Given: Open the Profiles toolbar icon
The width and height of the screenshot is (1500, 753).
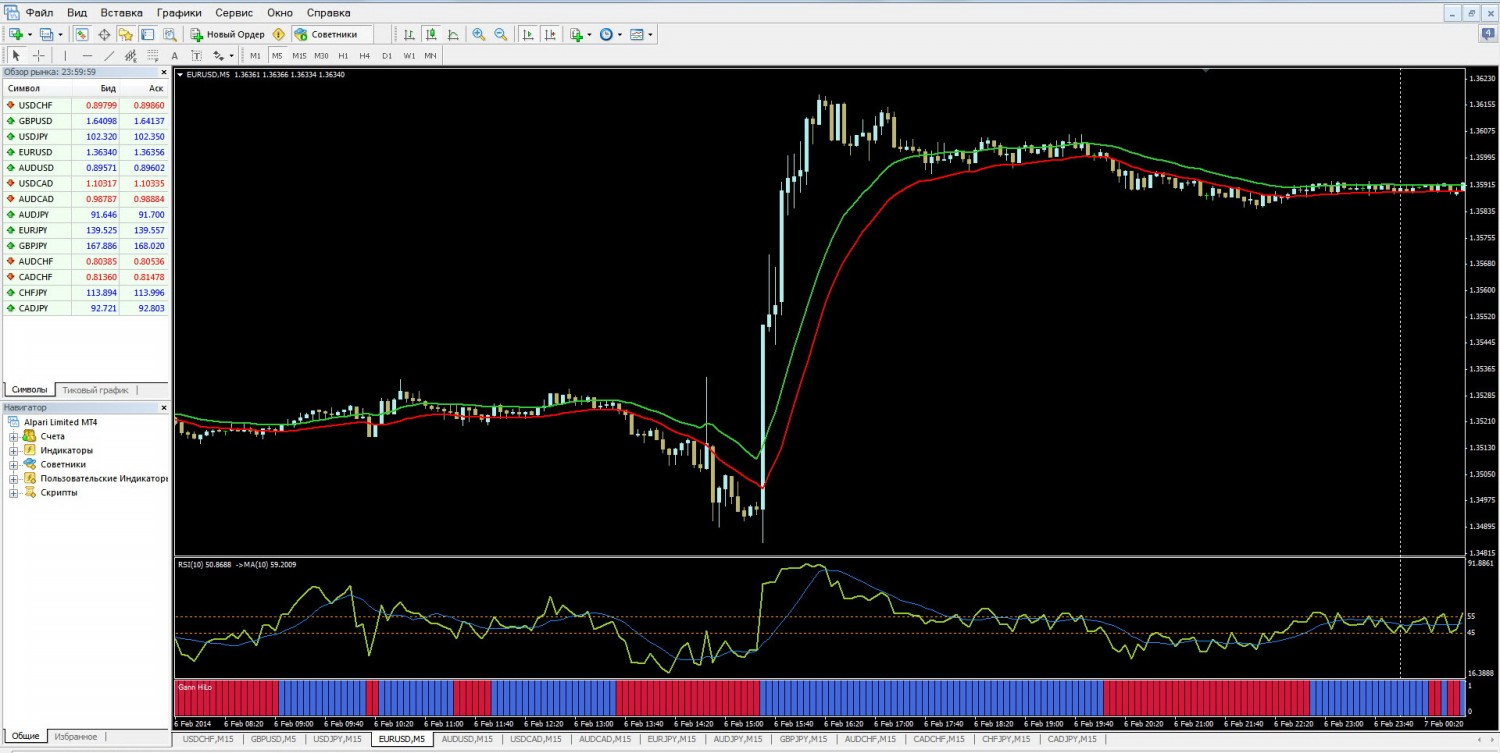Looking at the screenshot, I should tap(46, 34).
